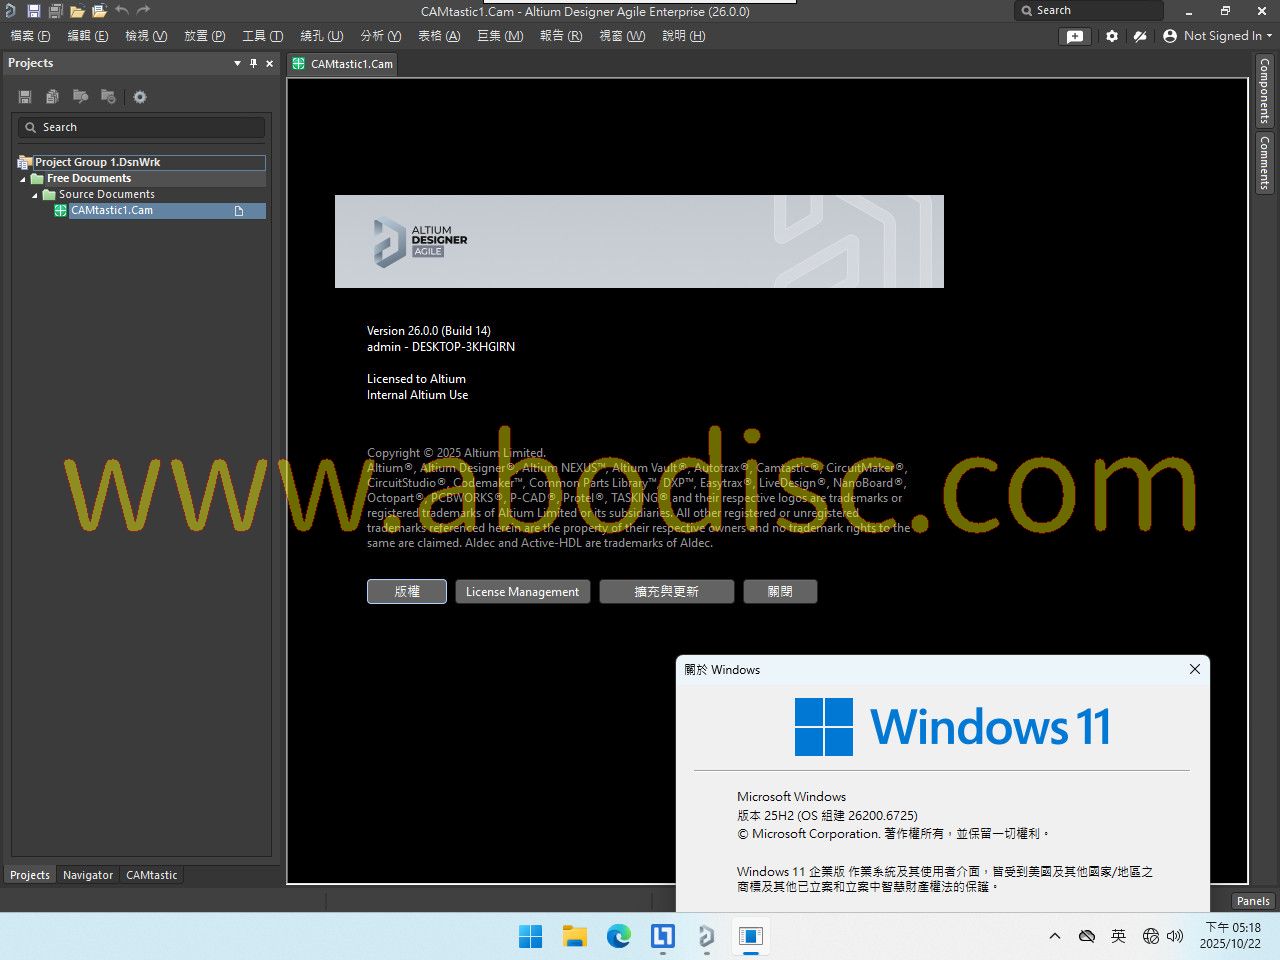Collapse the Source Documents folder node
The image size is (1280, 960).
pyautogui.click(x=35, y=195)
